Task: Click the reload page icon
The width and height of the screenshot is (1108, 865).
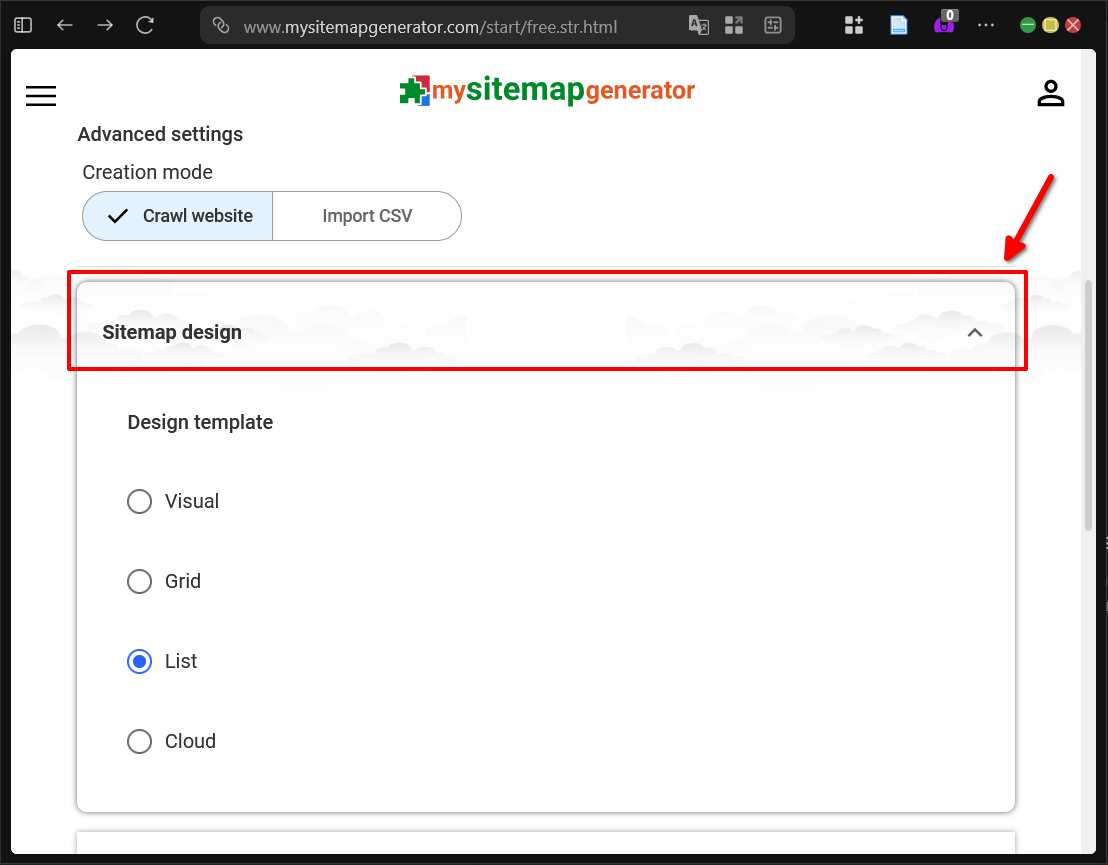Action: (x=145, y=24)
